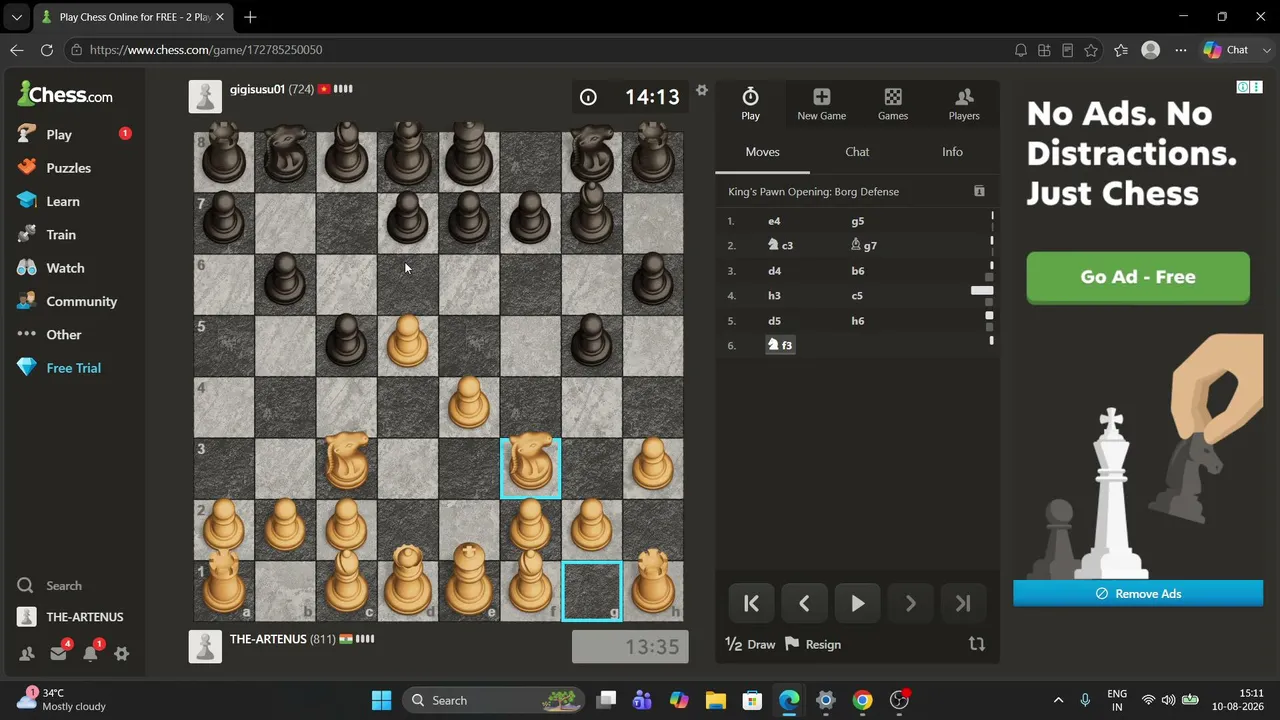Open a new browser tab
Screen dimensions: 1280x720
coord(250,17)
